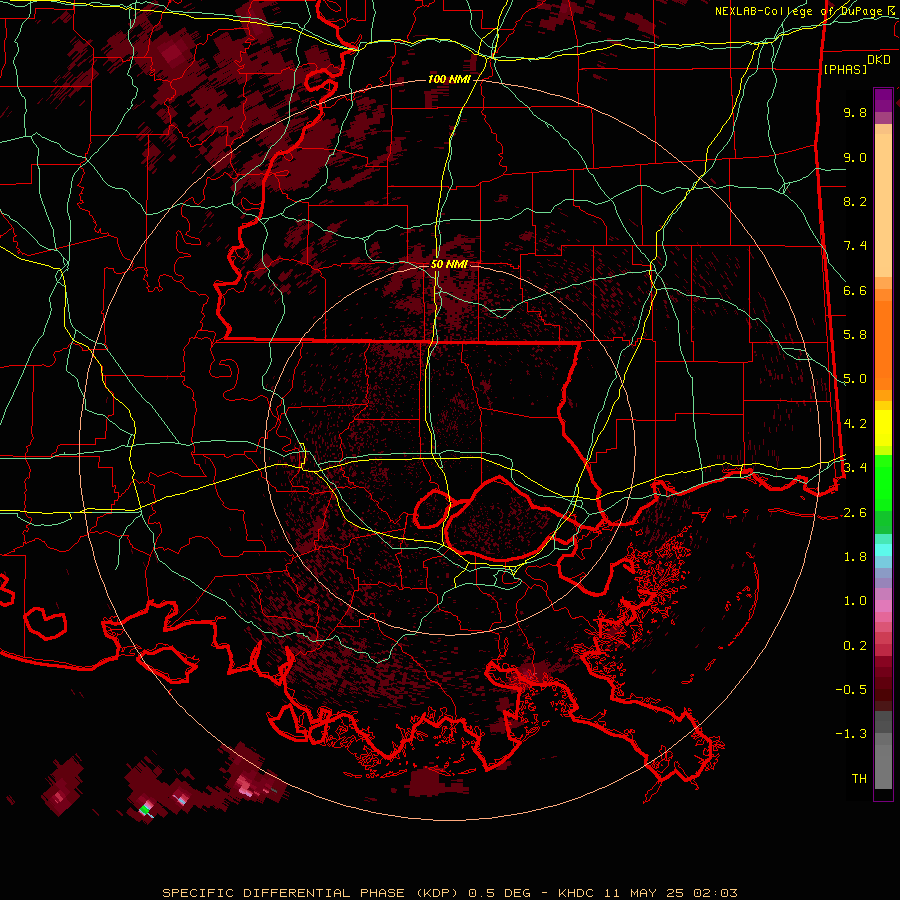Click the DKD label above the color scale
This screenshot has width=900, height=900.
(x=879, y=60)
